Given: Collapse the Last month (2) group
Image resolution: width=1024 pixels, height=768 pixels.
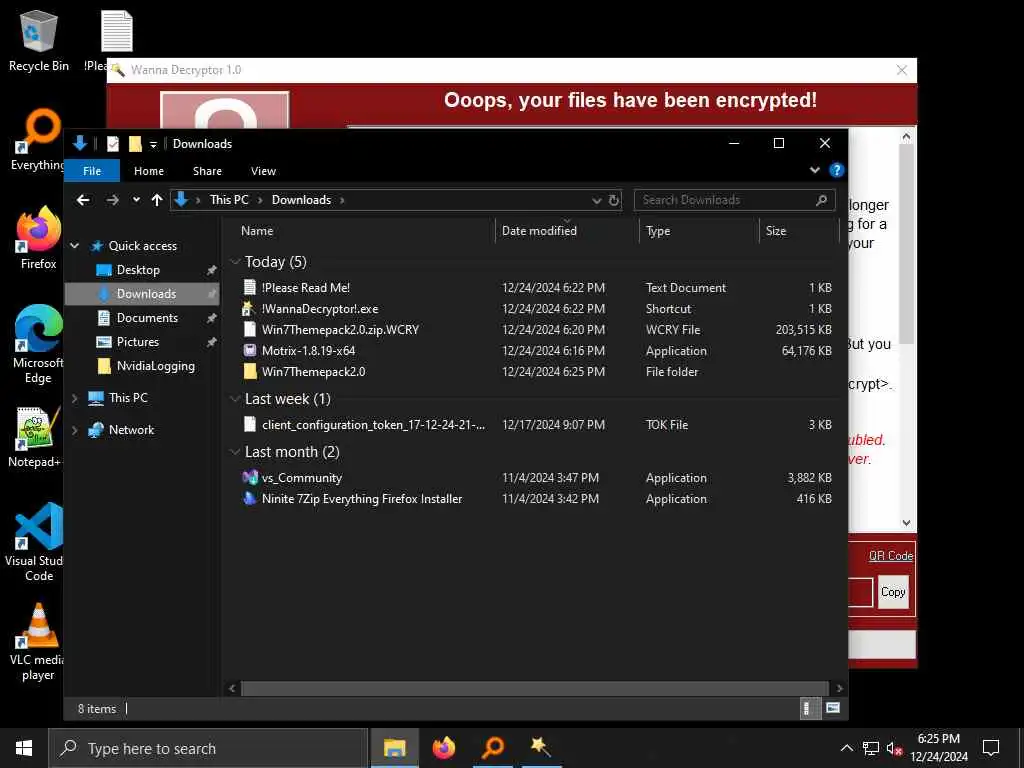Looking at the screenshot, I should [x=235, y=452].
